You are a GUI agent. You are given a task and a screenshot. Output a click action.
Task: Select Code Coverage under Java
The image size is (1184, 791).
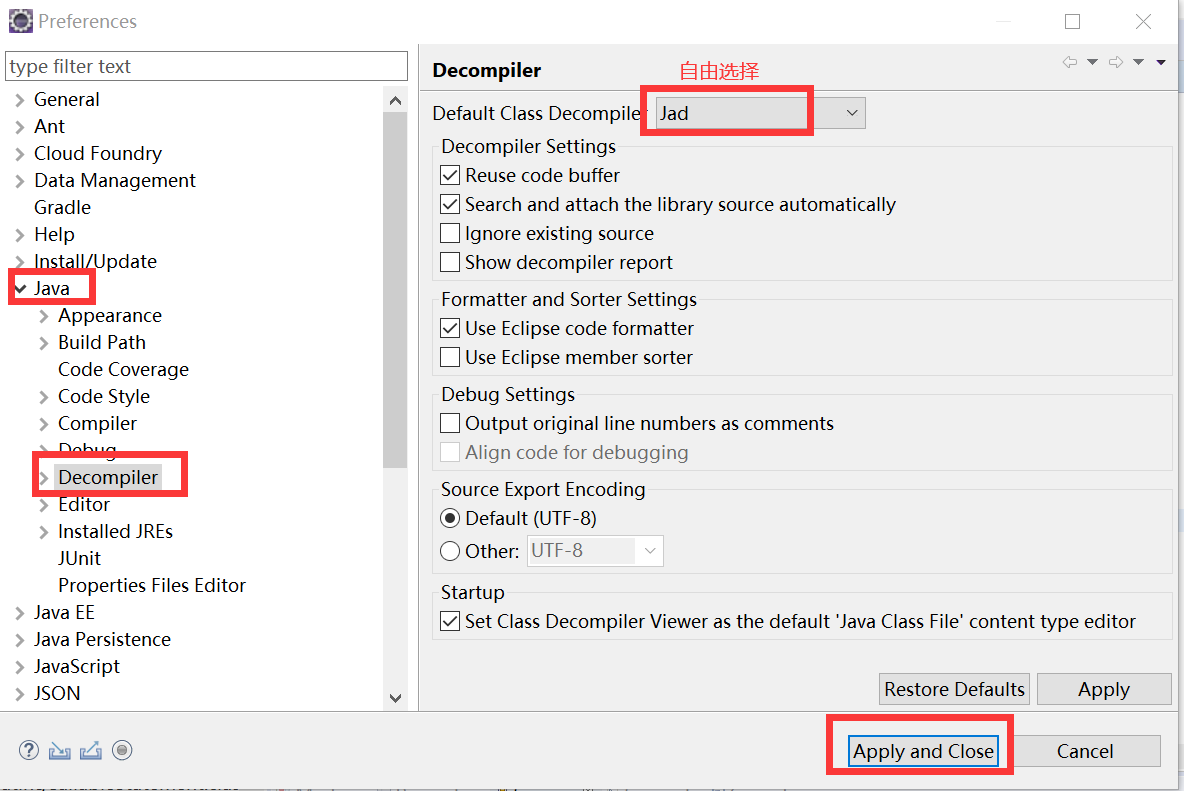point(124,370)
